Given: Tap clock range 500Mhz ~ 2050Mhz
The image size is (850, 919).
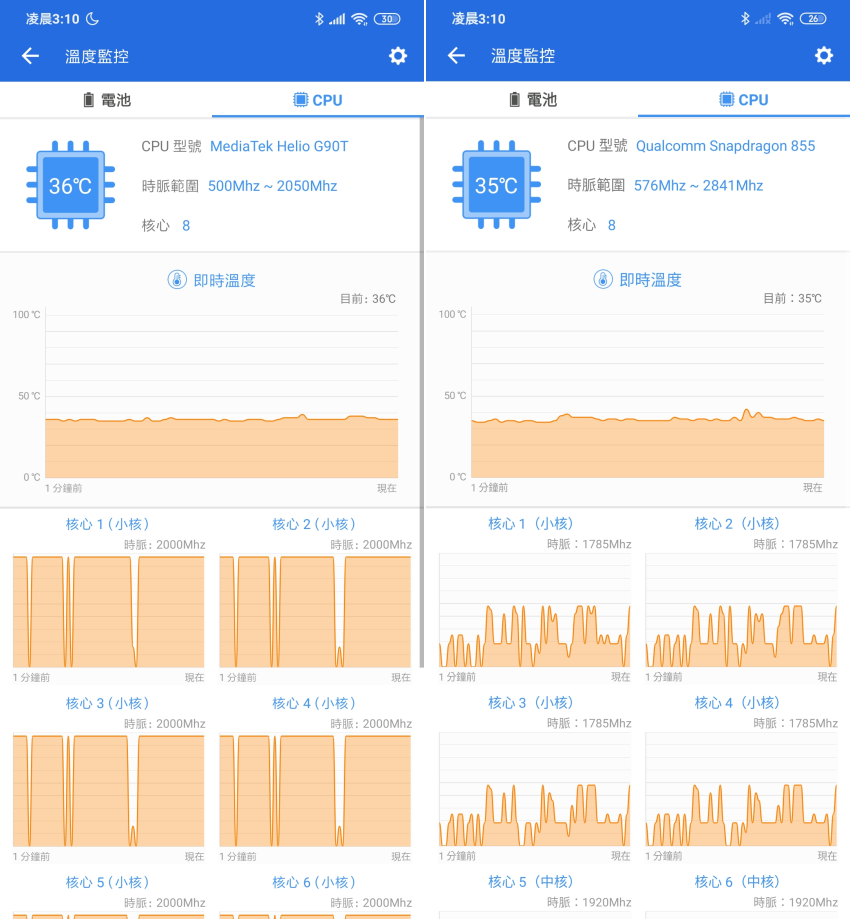Looking at the screenshot, I should click(x=273, y=186).
